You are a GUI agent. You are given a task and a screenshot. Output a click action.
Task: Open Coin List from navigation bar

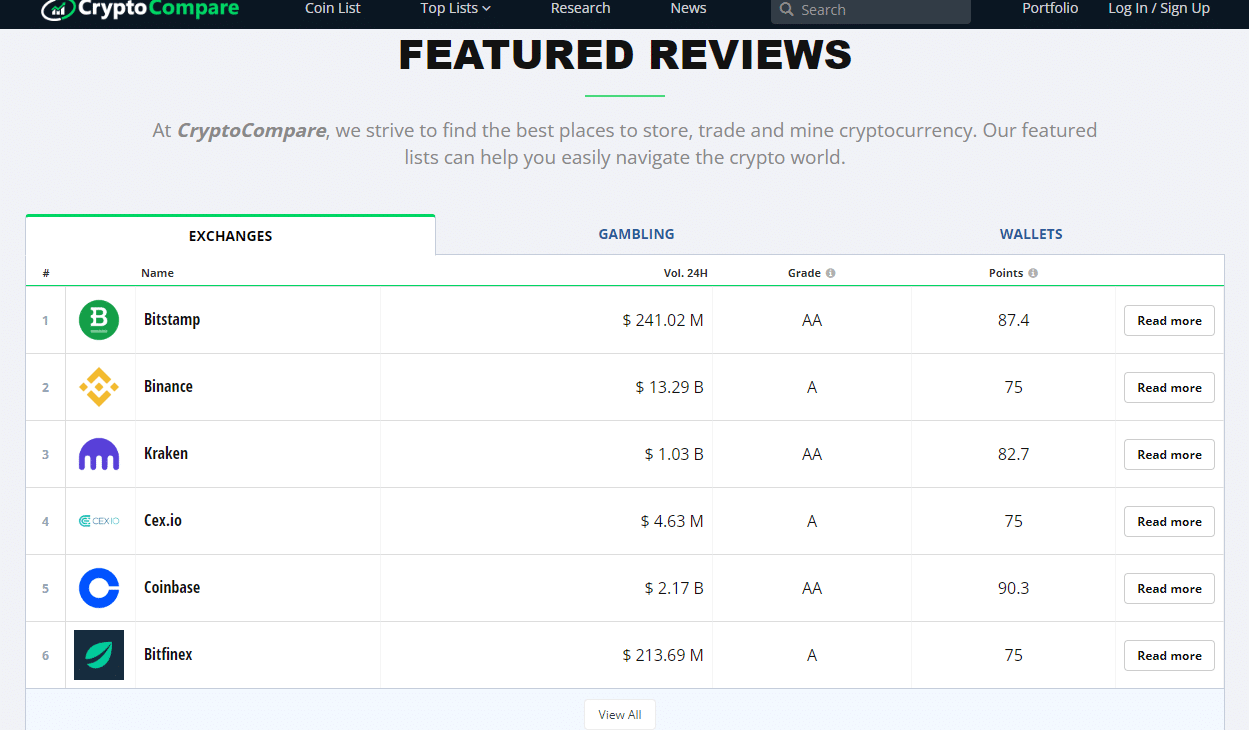[x=333, y=8]
